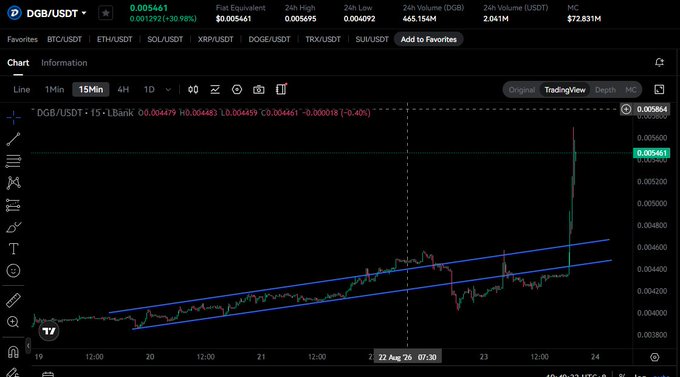
Task: Click the DigiByte coin logo
Action: 14,13
